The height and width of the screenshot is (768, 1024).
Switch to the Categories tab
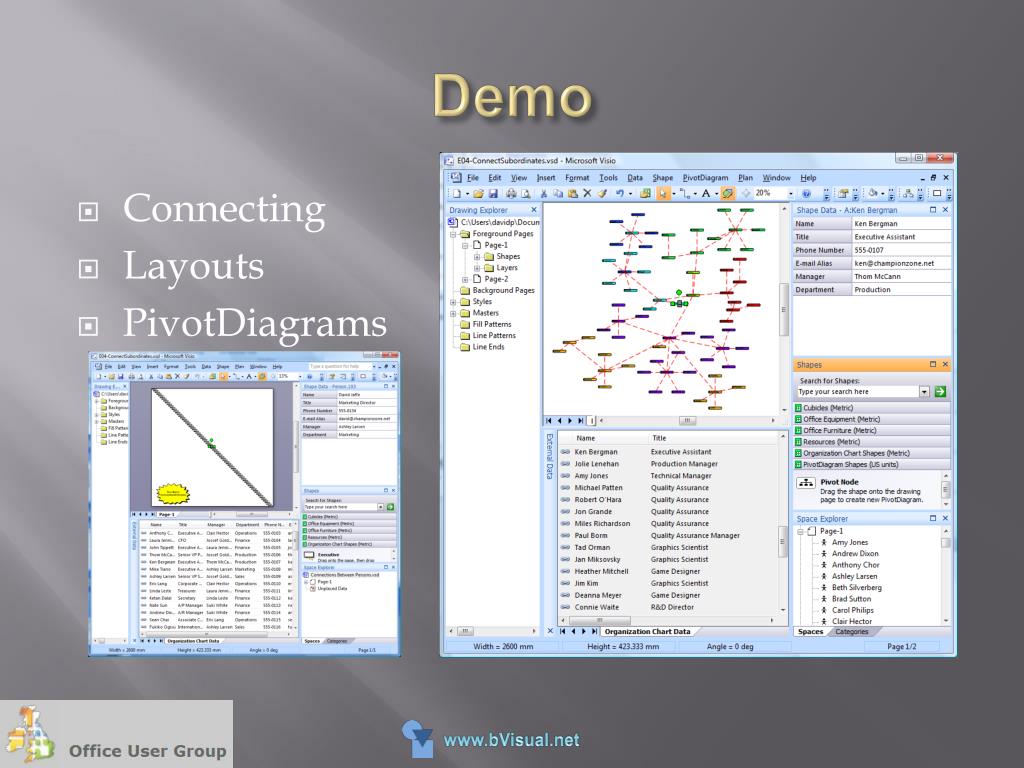[852, 632]
